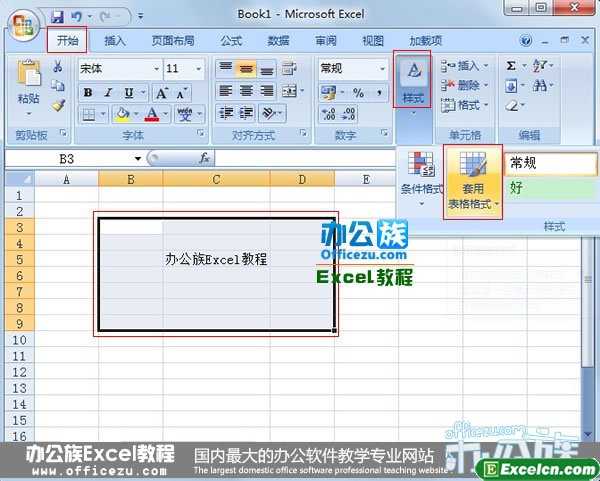Open the phonetic guide (wén) button

point(185,114)
